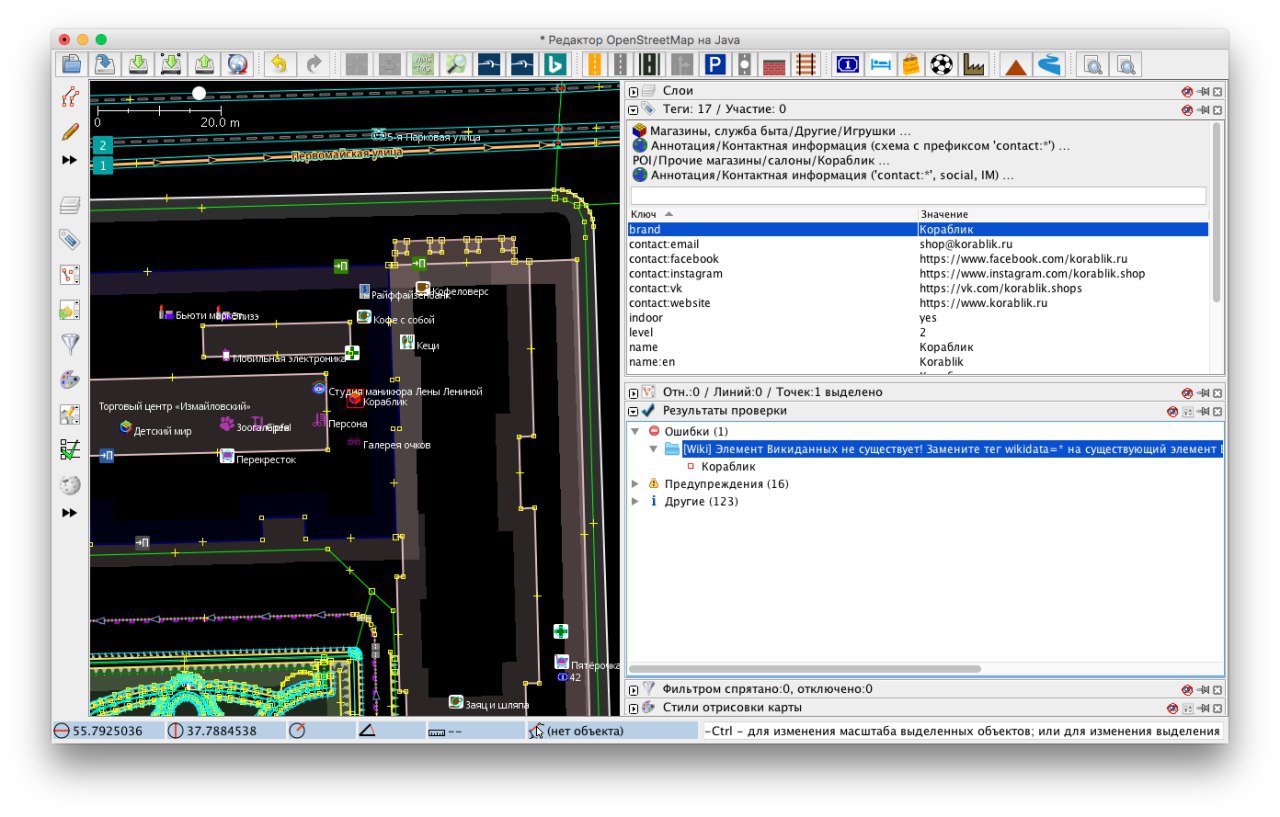Viewport: 1280px width, 817px height.
Task: Activate the Select tool in left toolbar
Action: (x=69, y=97)
